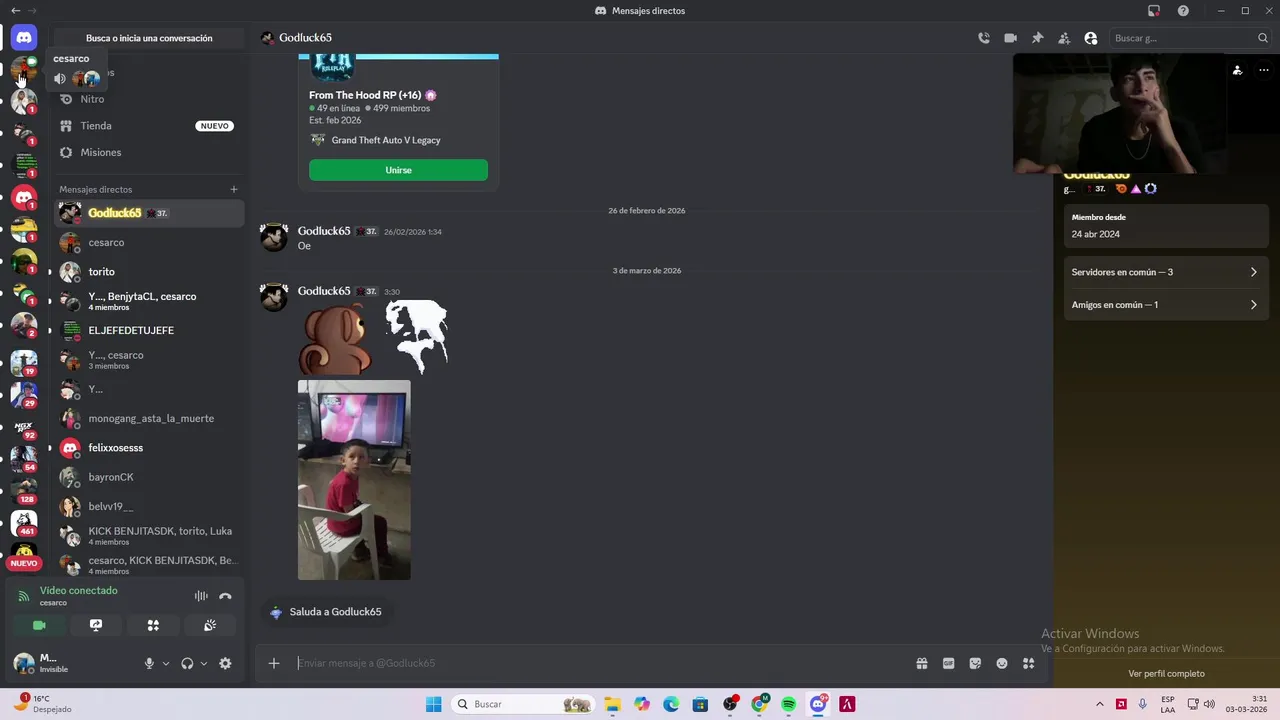Open pinned messages
This screenshot has width=1280, height=720.
coord(1037,38)
